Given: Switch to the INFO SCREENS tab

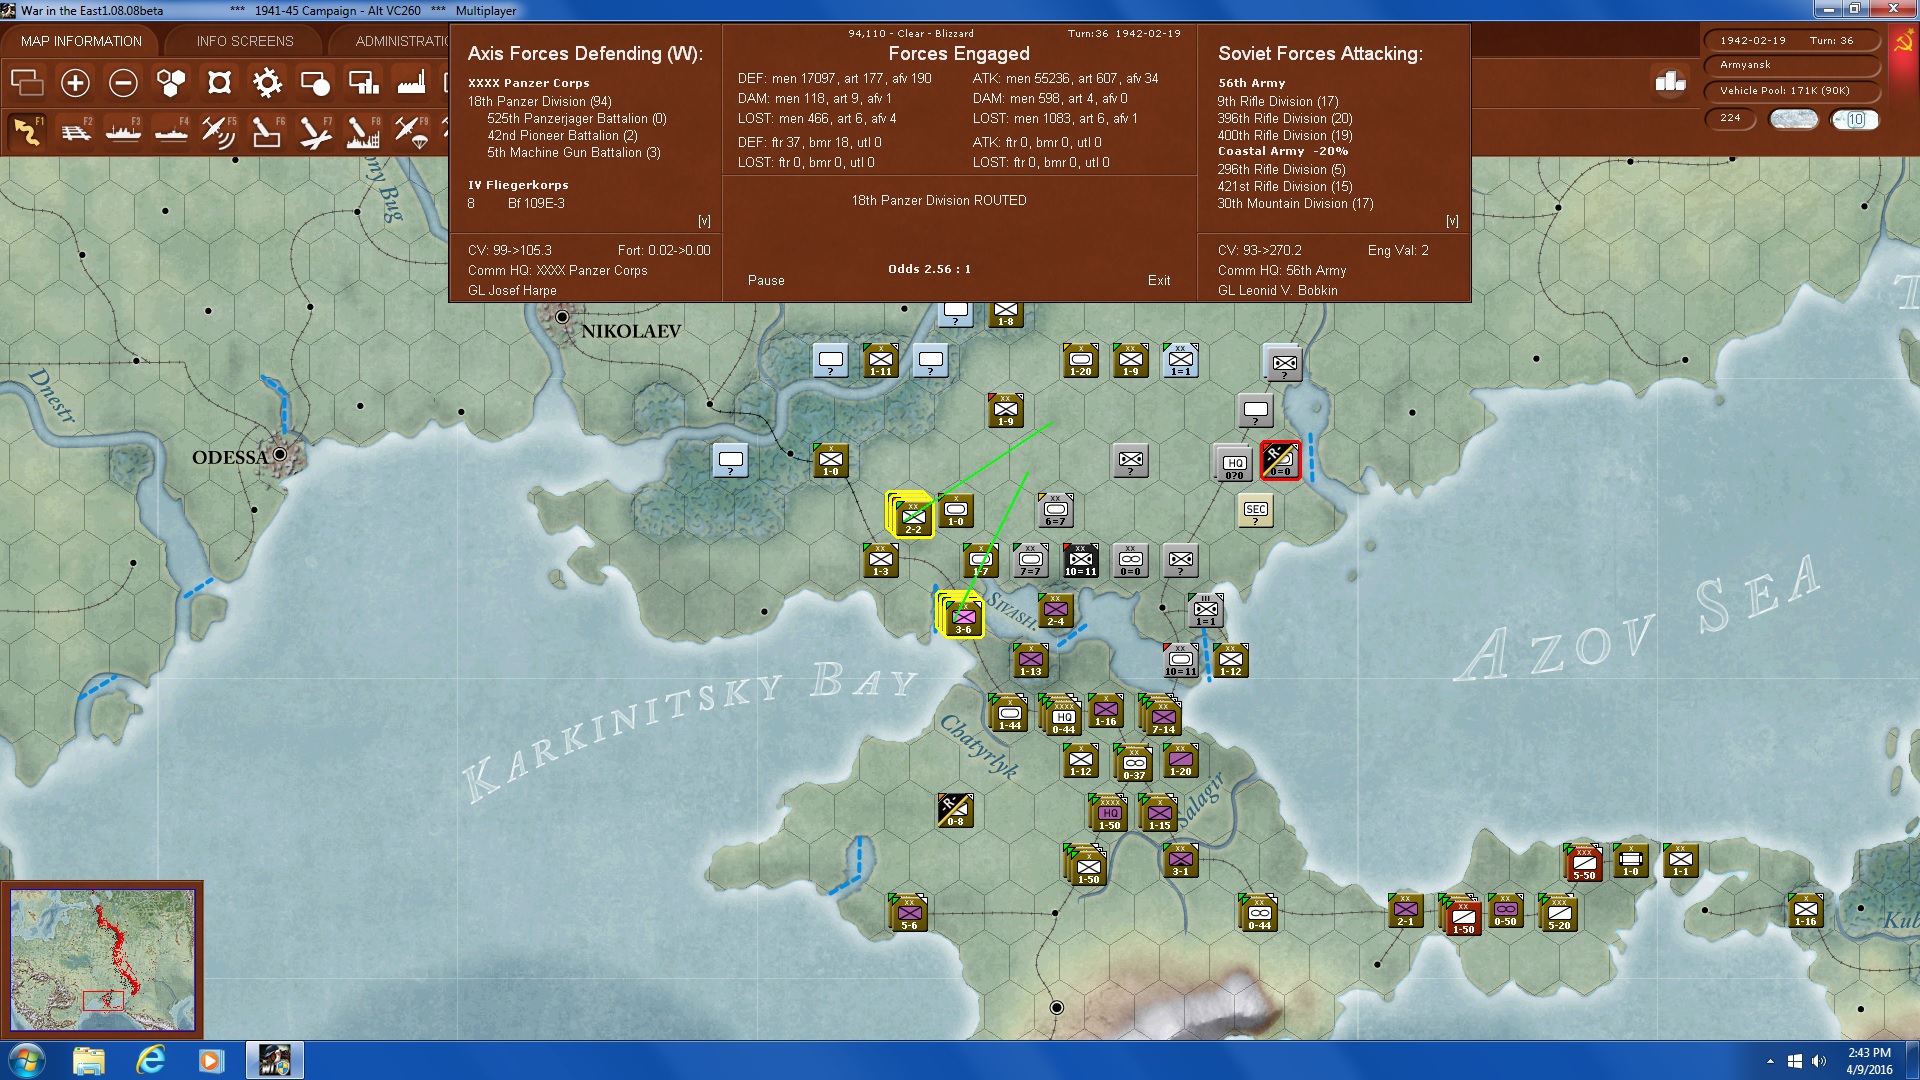Looking at the screenshot, I should click(x=245, y=41).
